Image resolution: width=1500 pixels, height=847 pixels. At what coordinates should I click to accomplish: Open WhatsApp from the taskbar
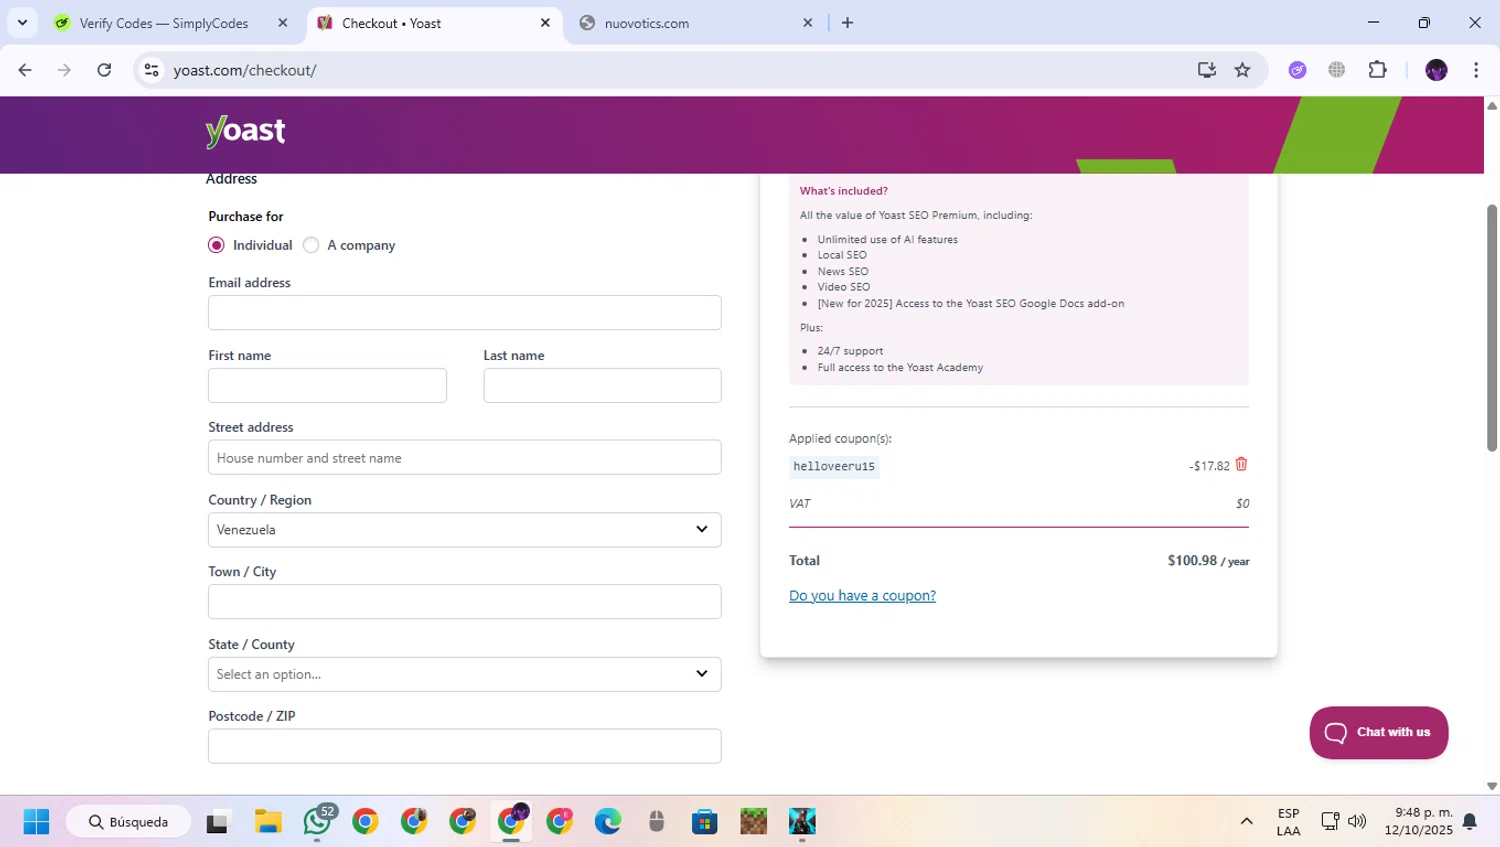tap(318, 822)
